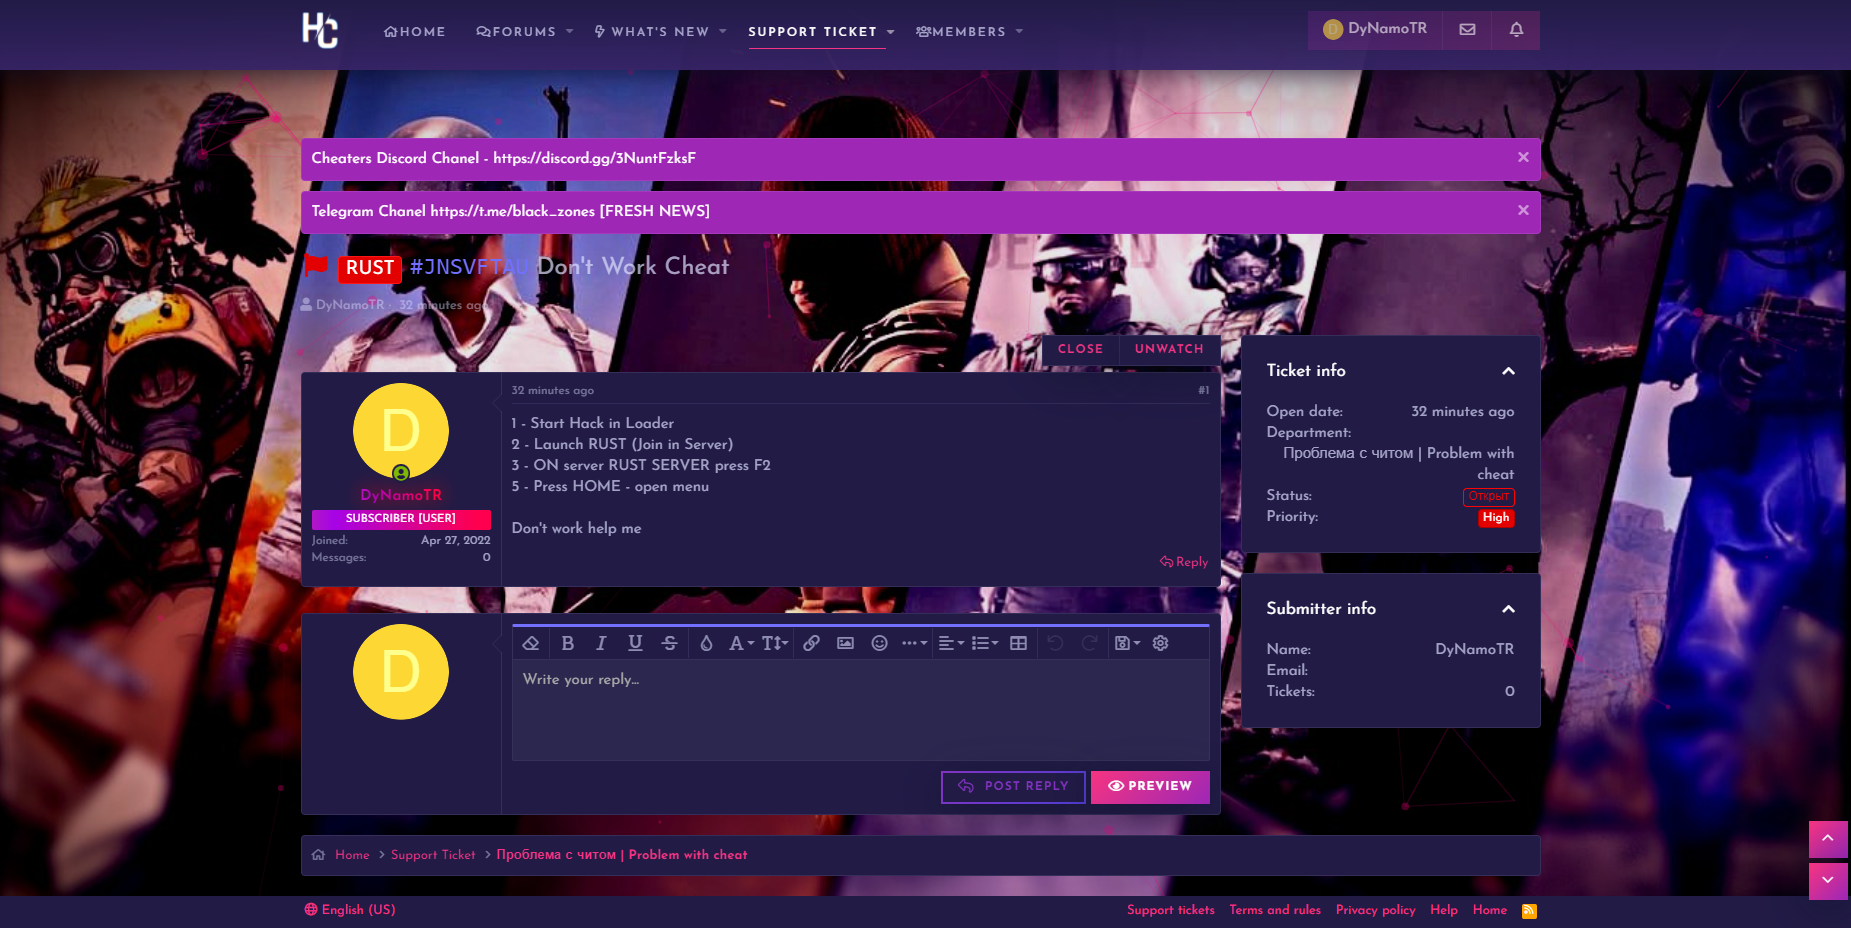Click Reply on the first post
This screenshot has height=928, width=1851.
tap(1184, 562)
